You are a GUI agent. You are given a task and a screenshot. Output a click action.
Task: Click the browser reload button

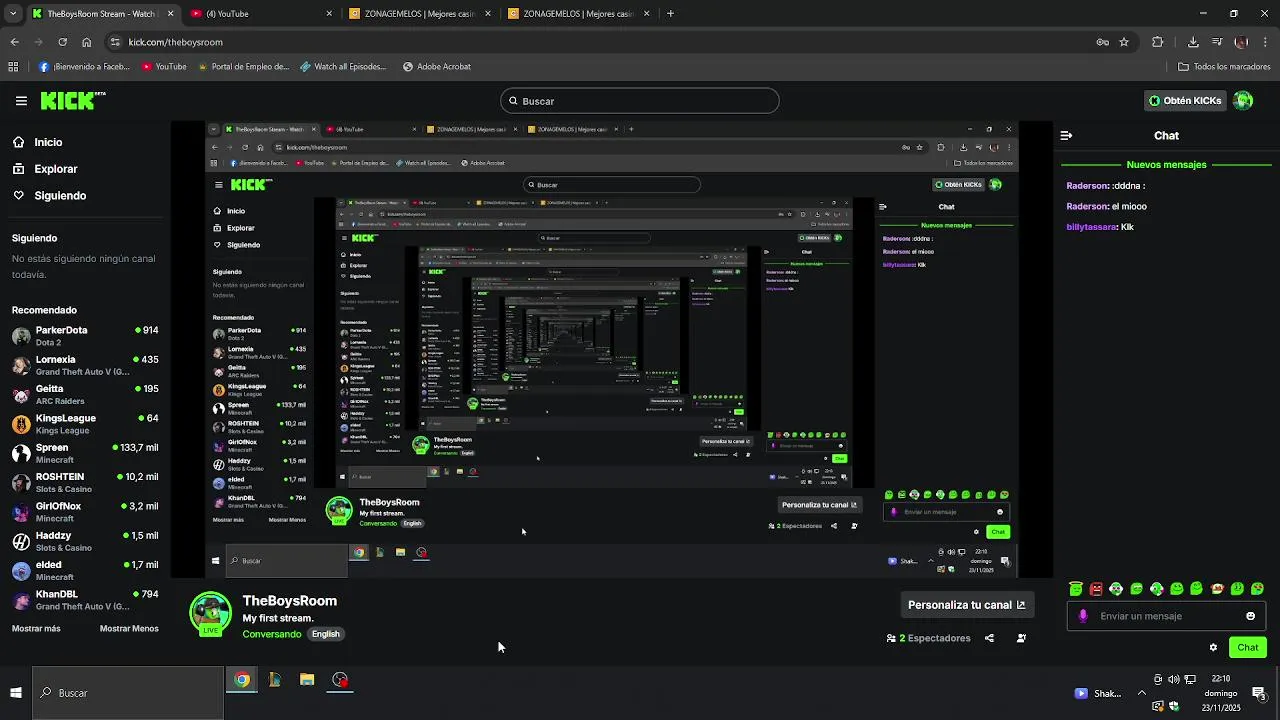(x=62, y=42)
